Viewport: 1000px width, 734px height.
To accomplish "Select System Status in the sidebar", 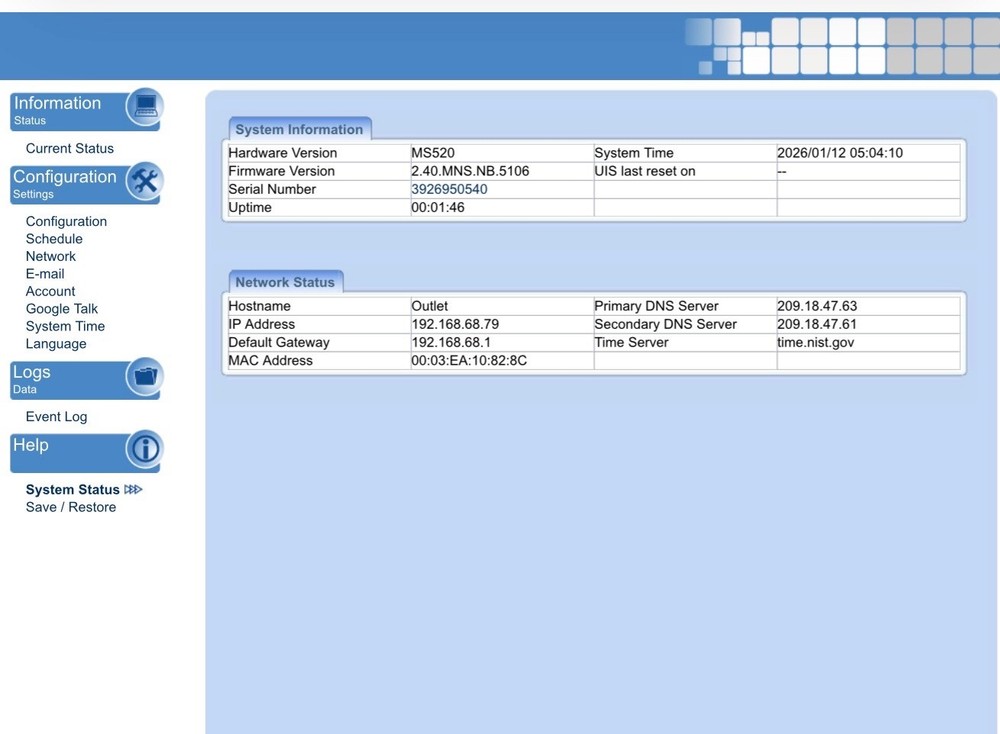I will [x=72, y=490].
